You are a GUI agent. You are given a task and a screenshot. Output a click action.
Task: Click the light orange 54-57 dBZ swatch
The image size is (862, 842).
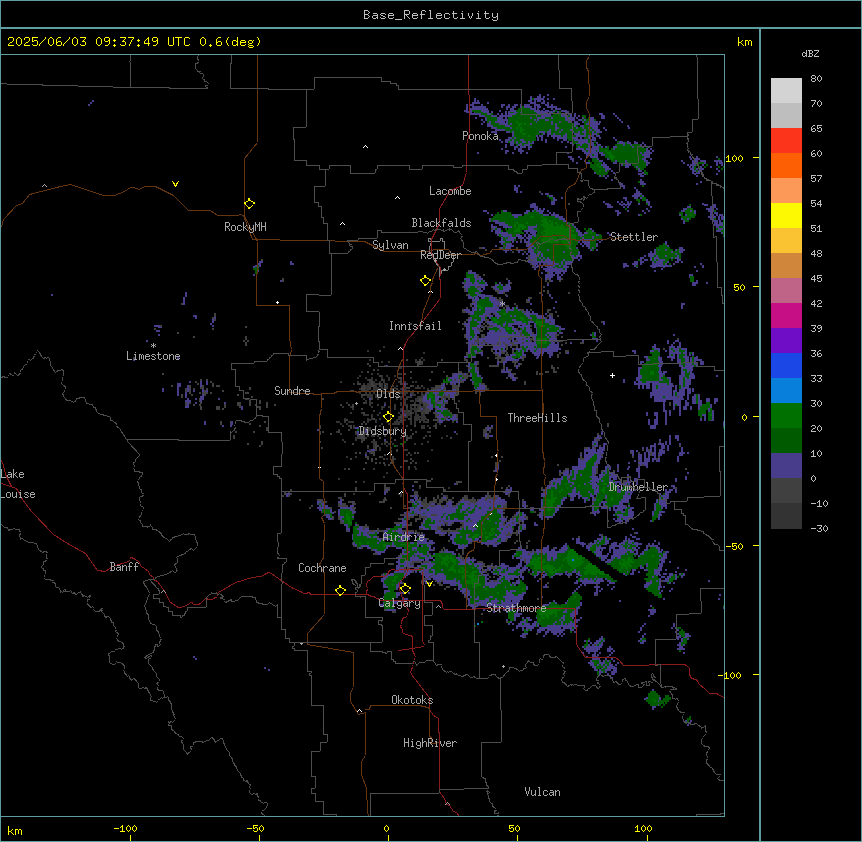[x=786, y=191]
